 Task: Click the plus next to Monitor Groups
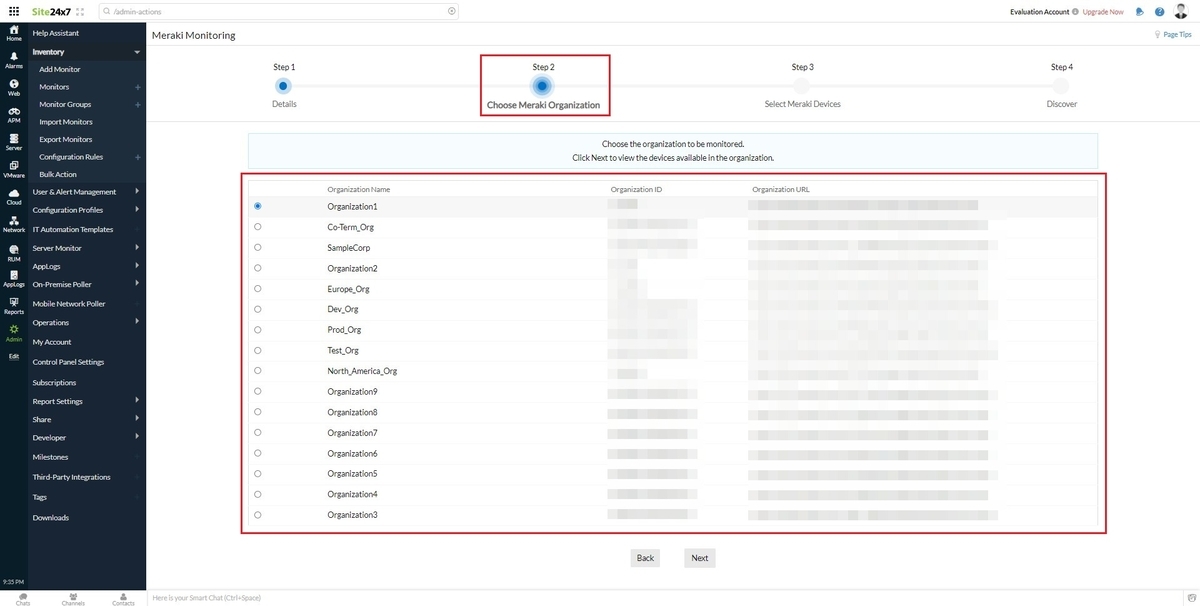point(137,104)
